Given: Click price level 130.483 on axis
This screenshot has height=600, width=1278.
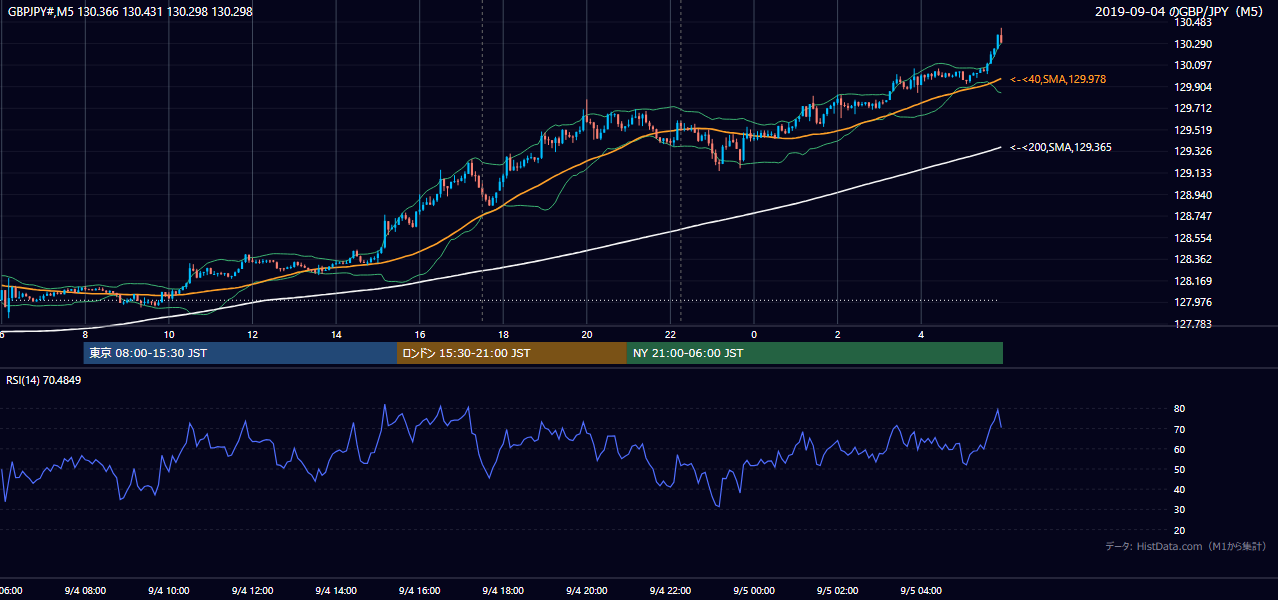Looking at the screenshot, I should point(1193,22).
